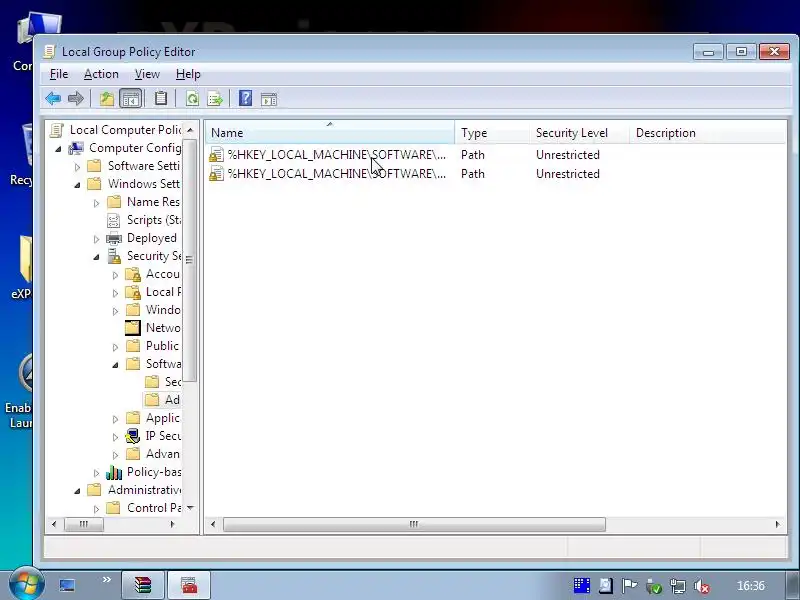Click the muted speaker tray icon
Screen dimensions: 800x600
pos(702,586)
